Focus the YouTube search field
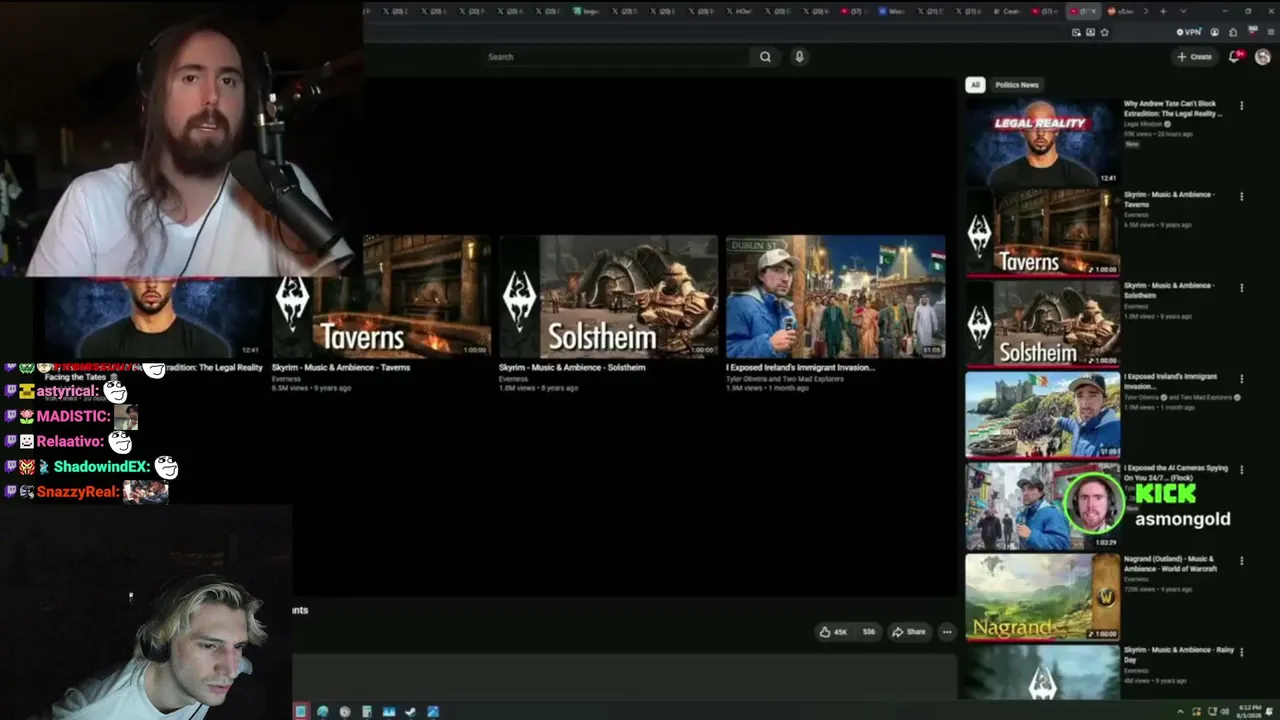The image size is (1280, 720). 615,57
